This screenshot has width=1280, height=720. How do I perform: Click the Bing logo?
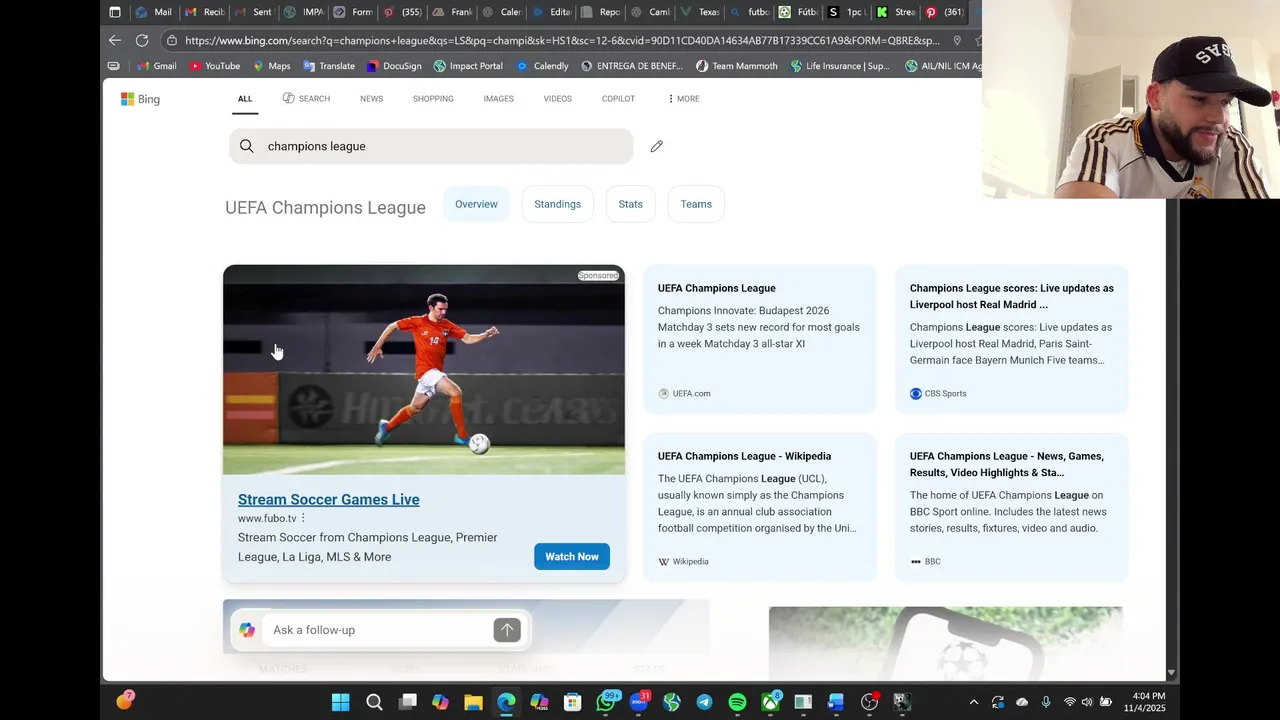(x=140, y=99)
